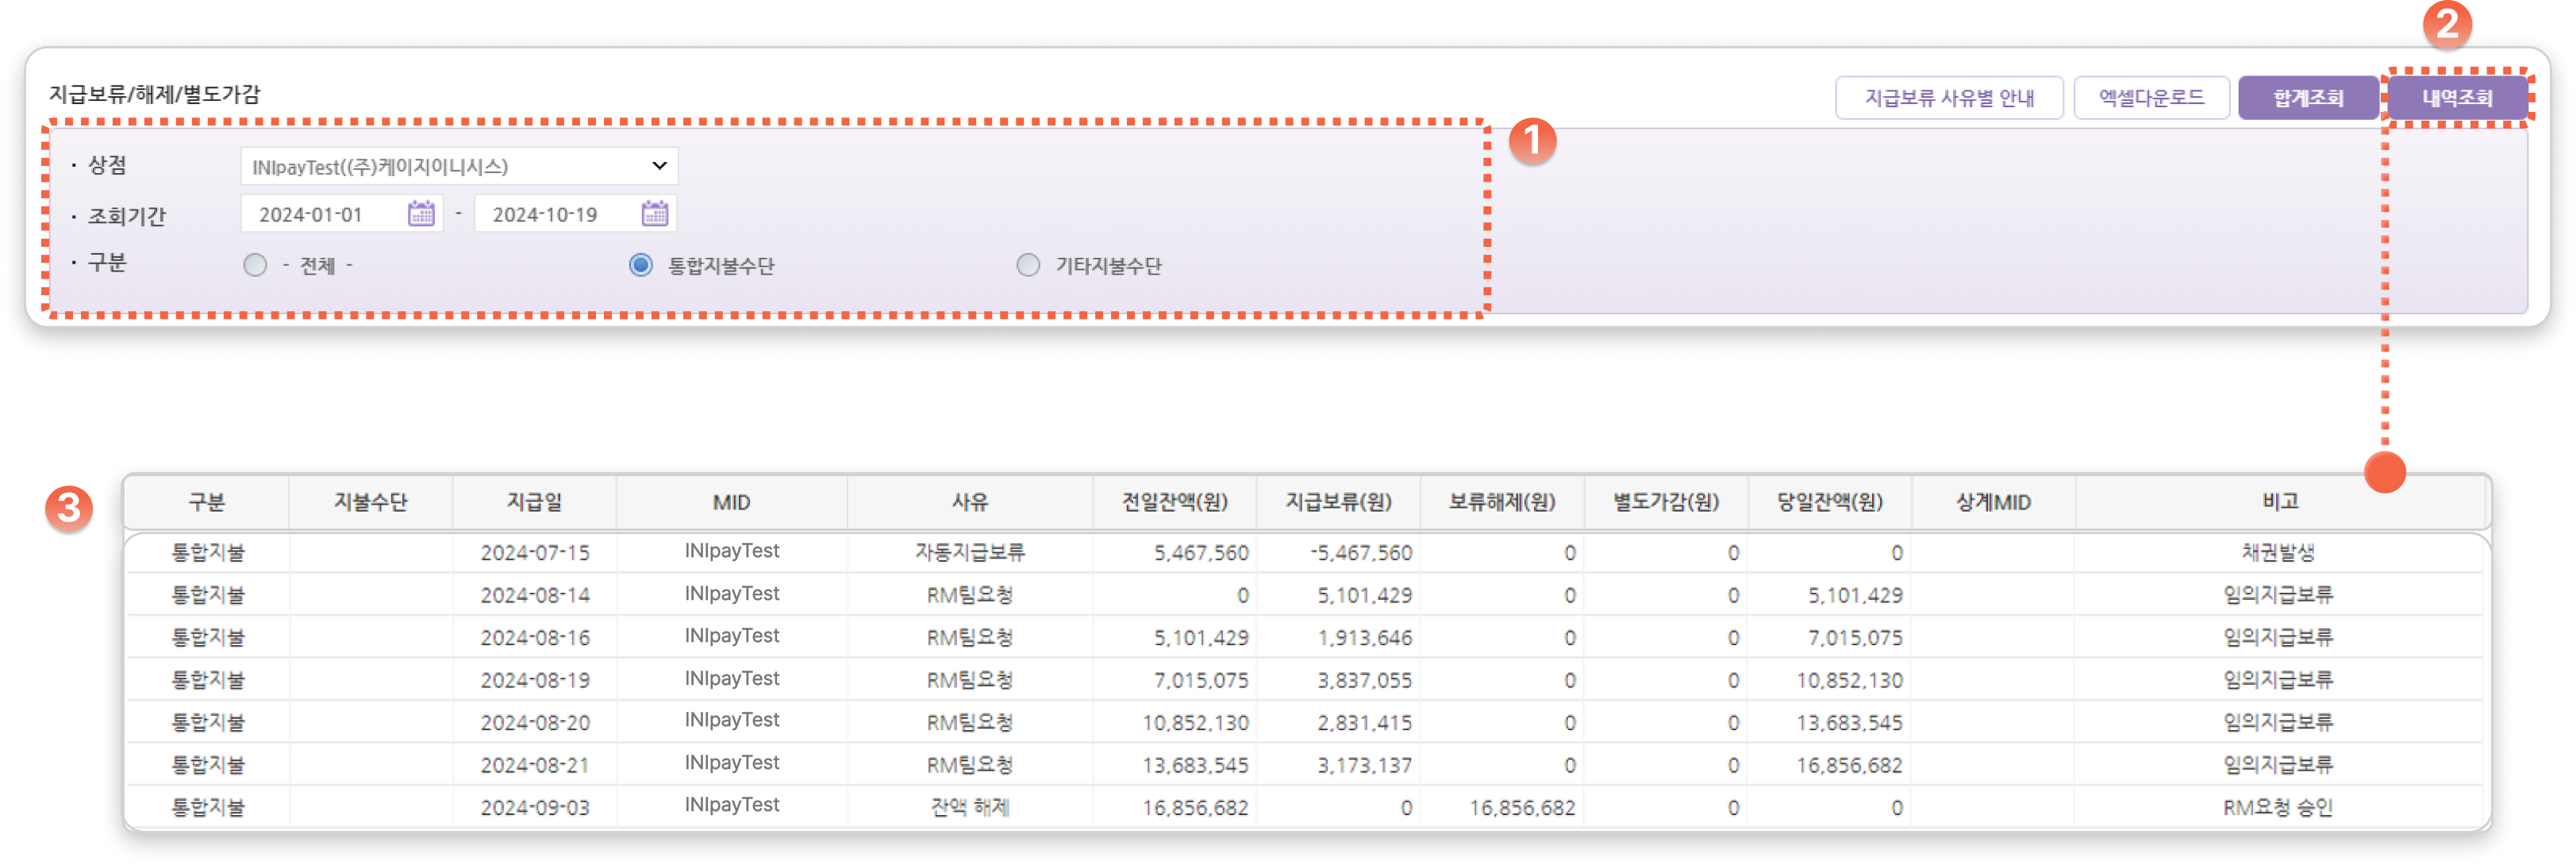The width and height of the screenshot is (2576, 865).
Task: Select the 2024-08-19 date cell
Action: tap(535, 680)
